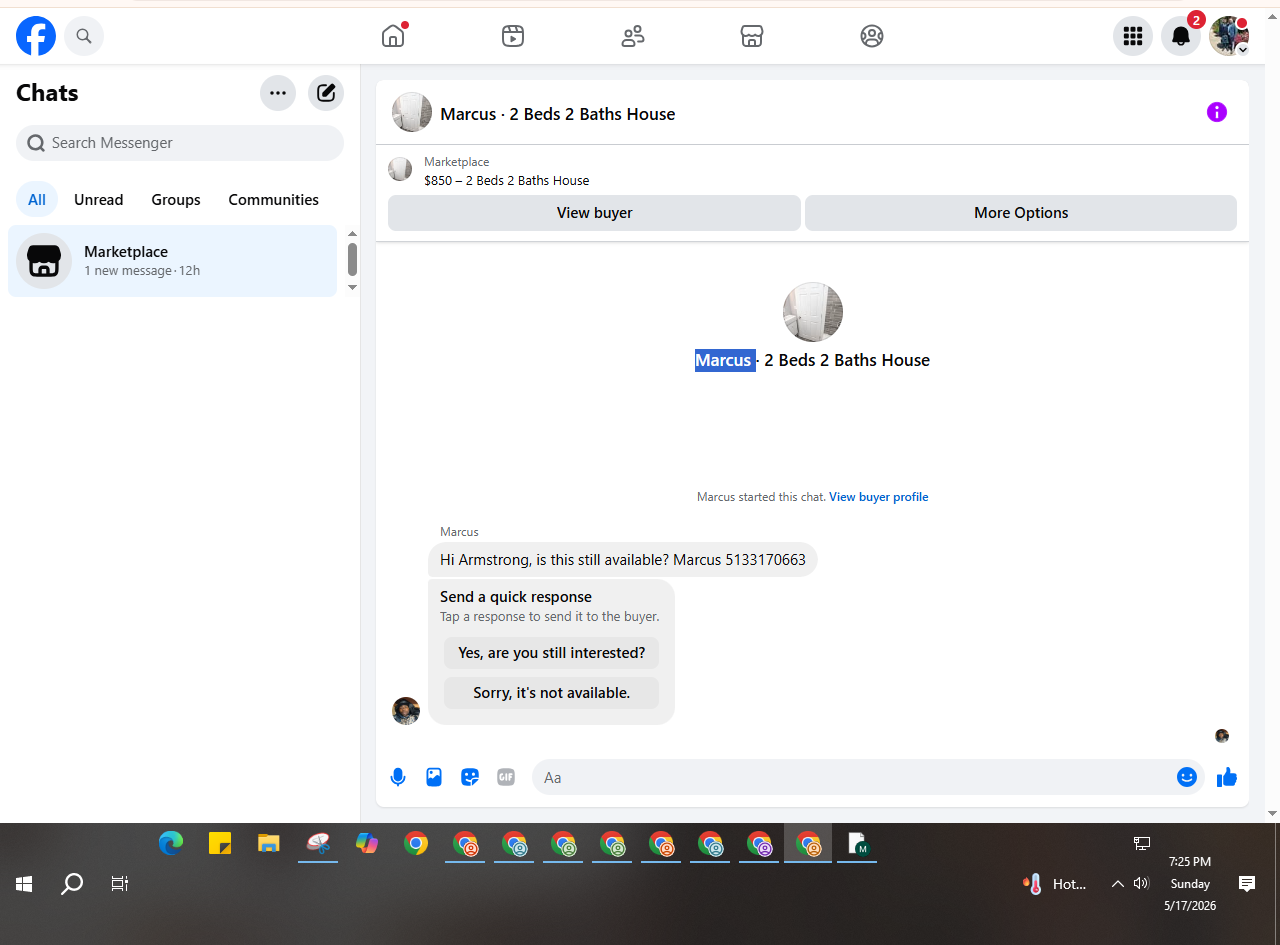1280x945 pixels.
Task: Open File Explorer from the taskbar
Action: tap(268, 844)
